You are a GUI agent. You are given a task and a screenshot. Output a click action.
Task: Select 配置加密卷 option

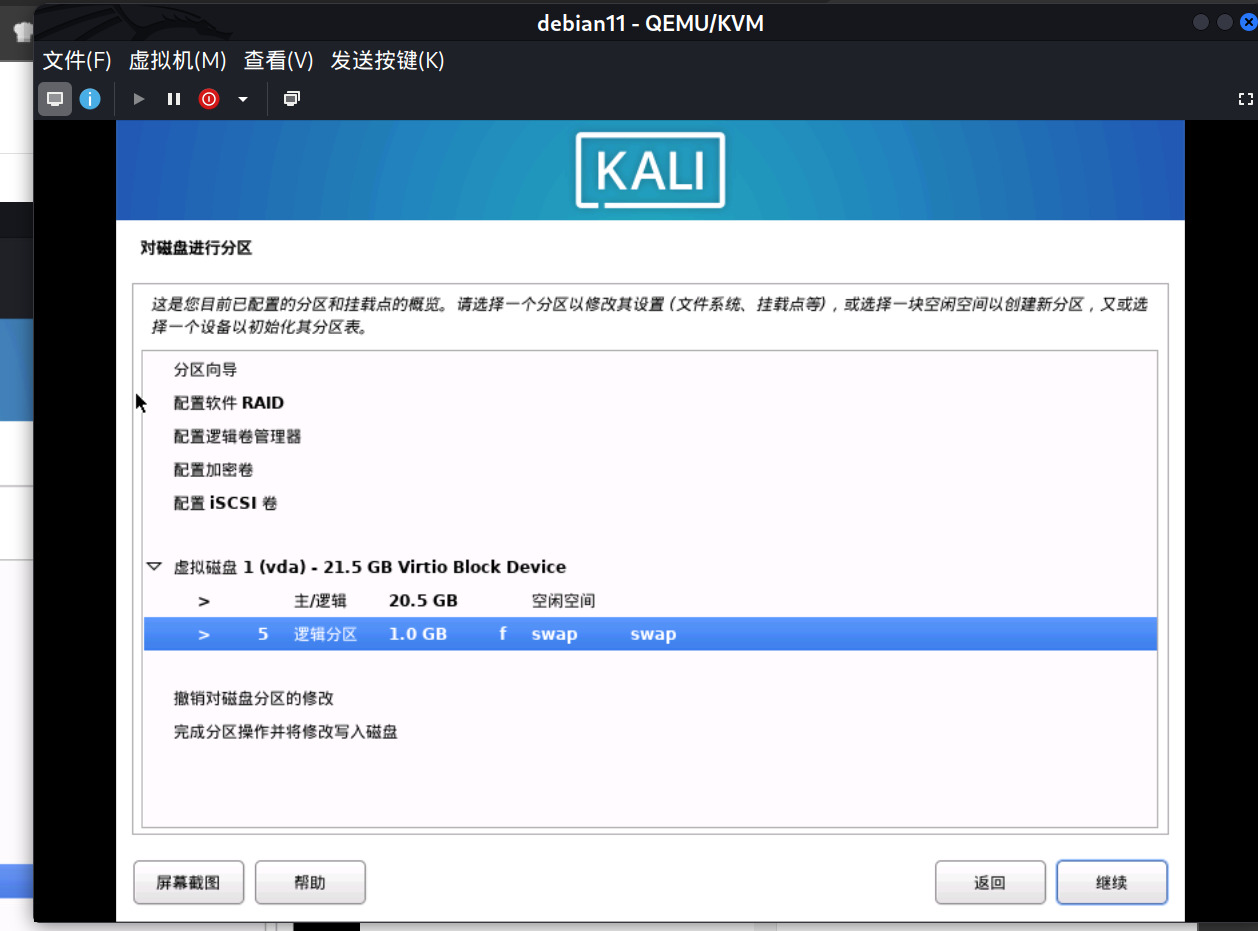[x=650, y=470]
